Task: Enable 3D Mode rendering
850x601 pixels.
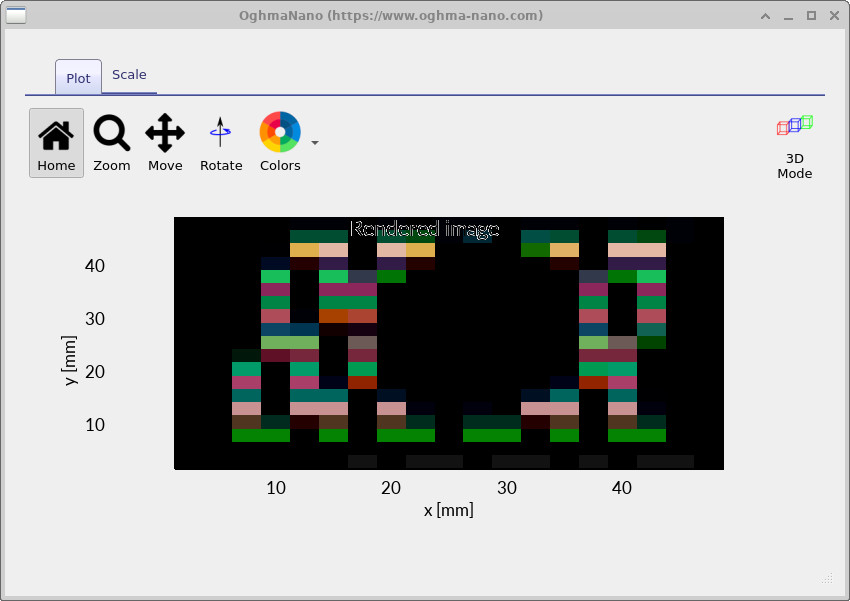Action: 794,145
